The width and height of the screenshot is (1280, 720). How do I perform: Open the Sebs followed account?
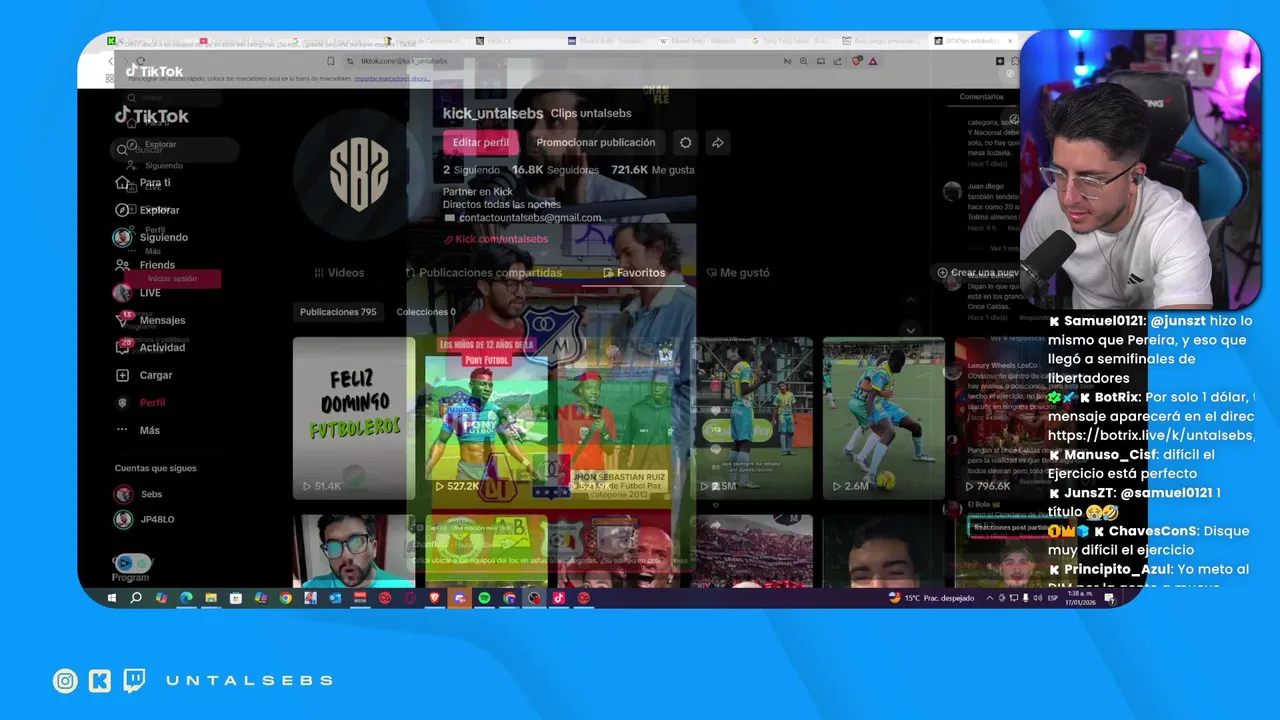click(x=139, y=494)
